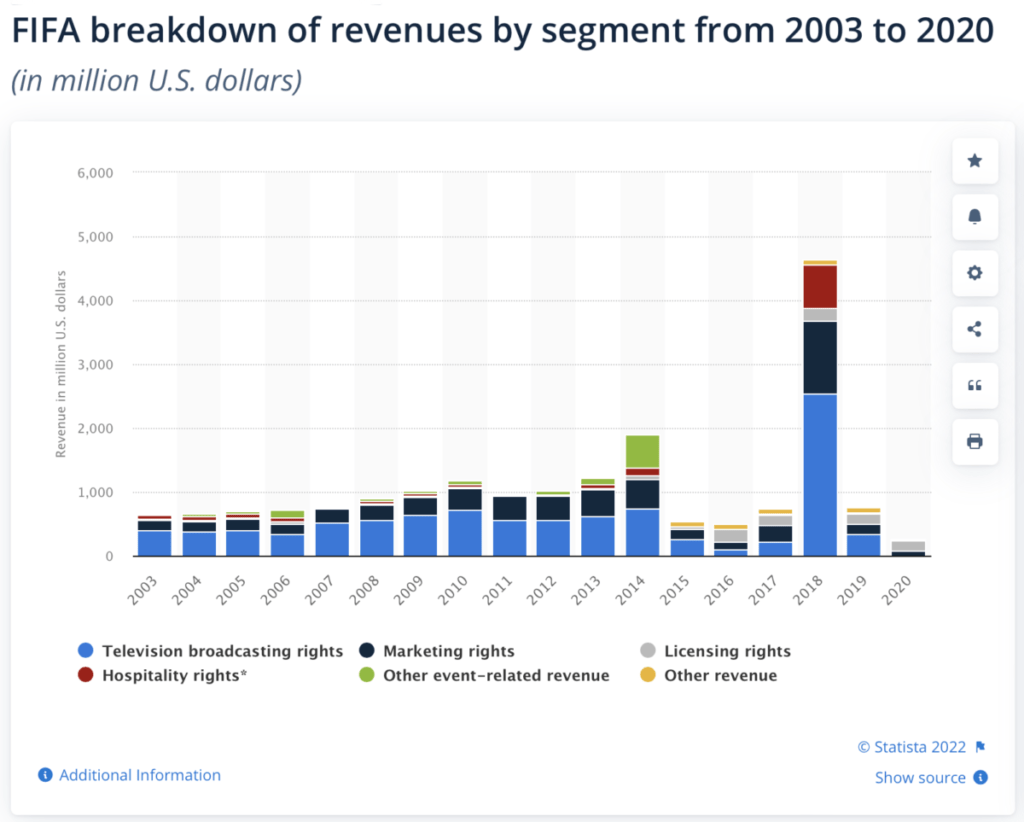Click the 2014 x-axis year label
The width and height of the screenshot is (1024, 822).
click(631, 590)
